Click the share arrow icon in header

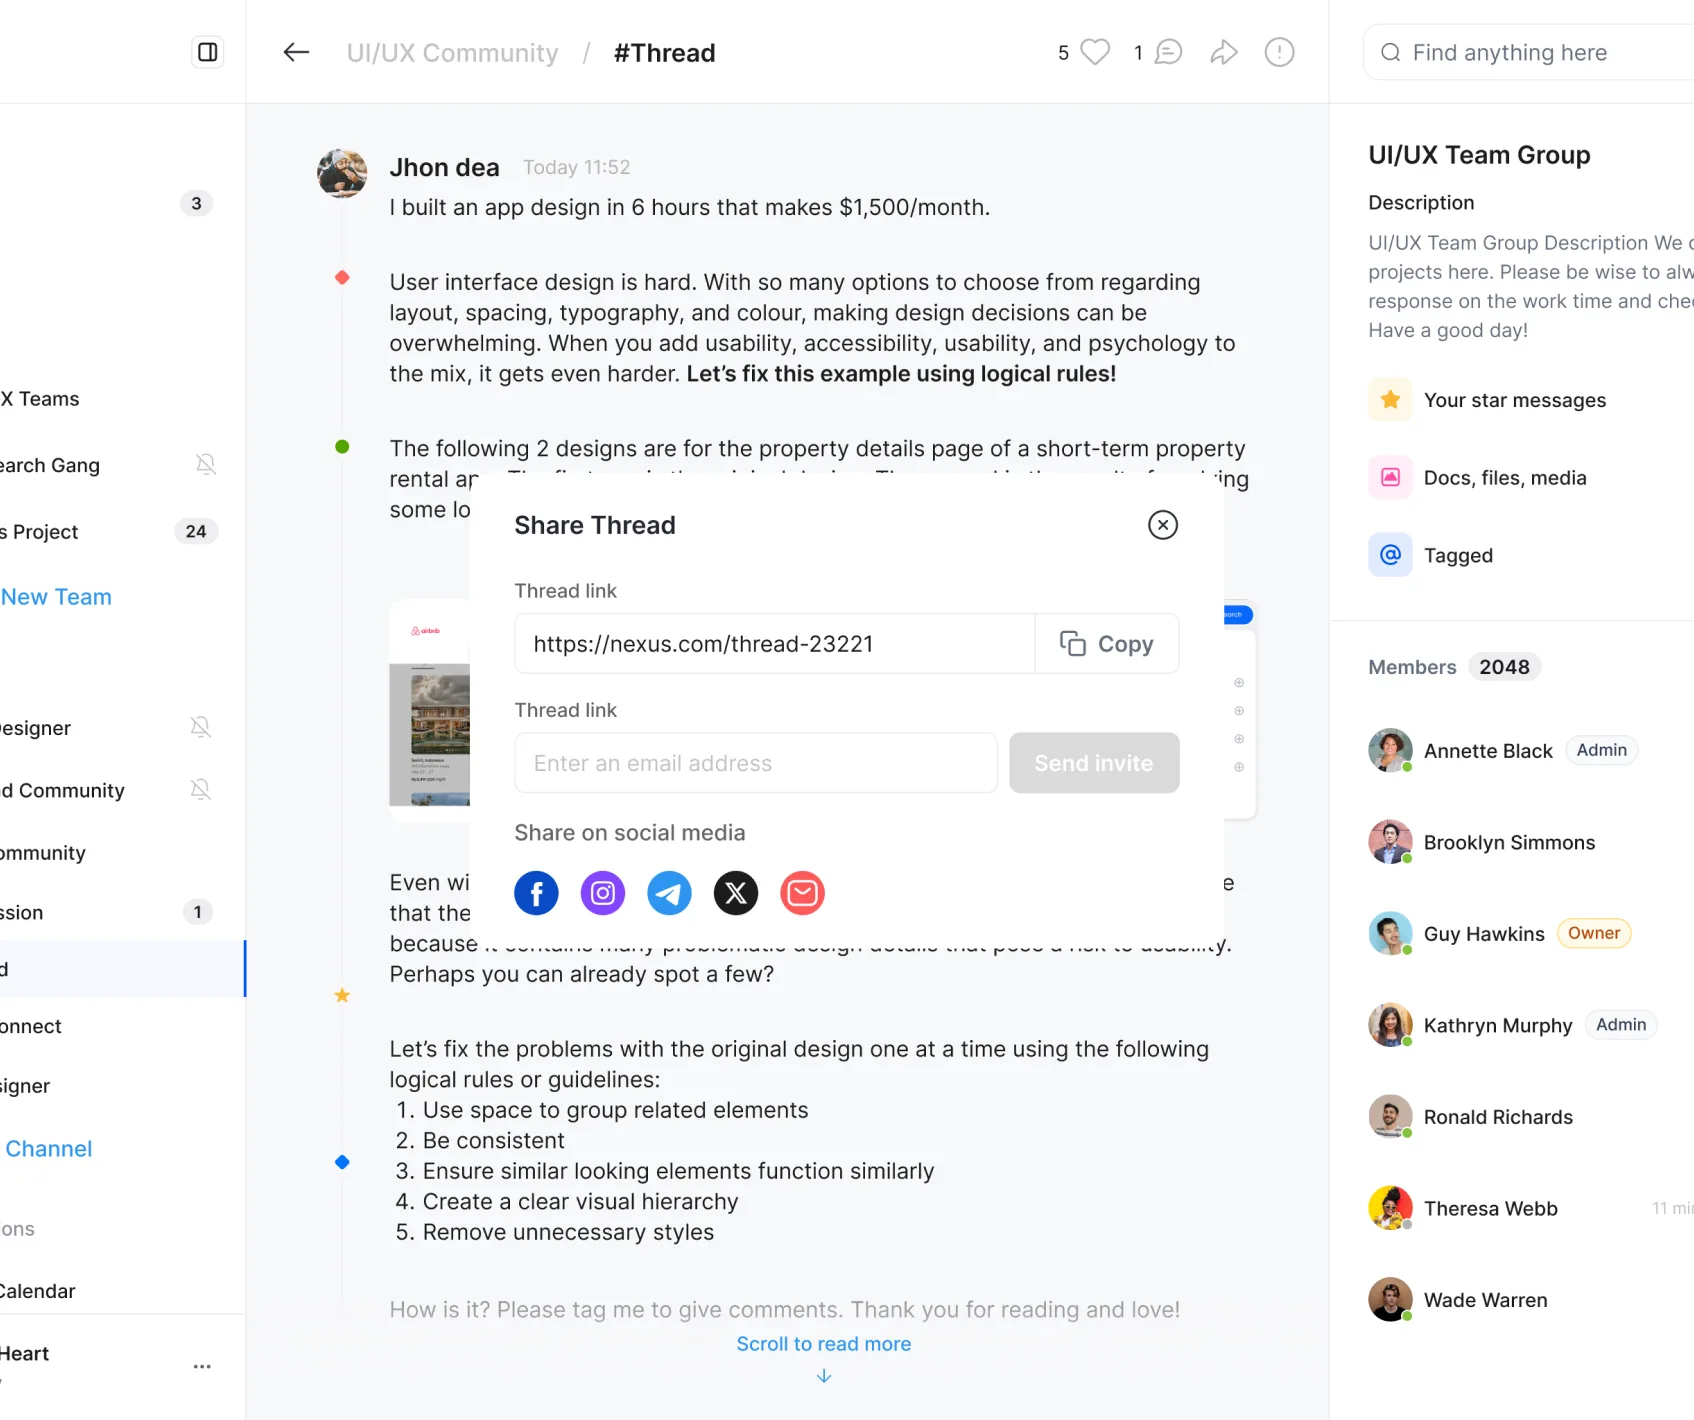(1224, 52)
